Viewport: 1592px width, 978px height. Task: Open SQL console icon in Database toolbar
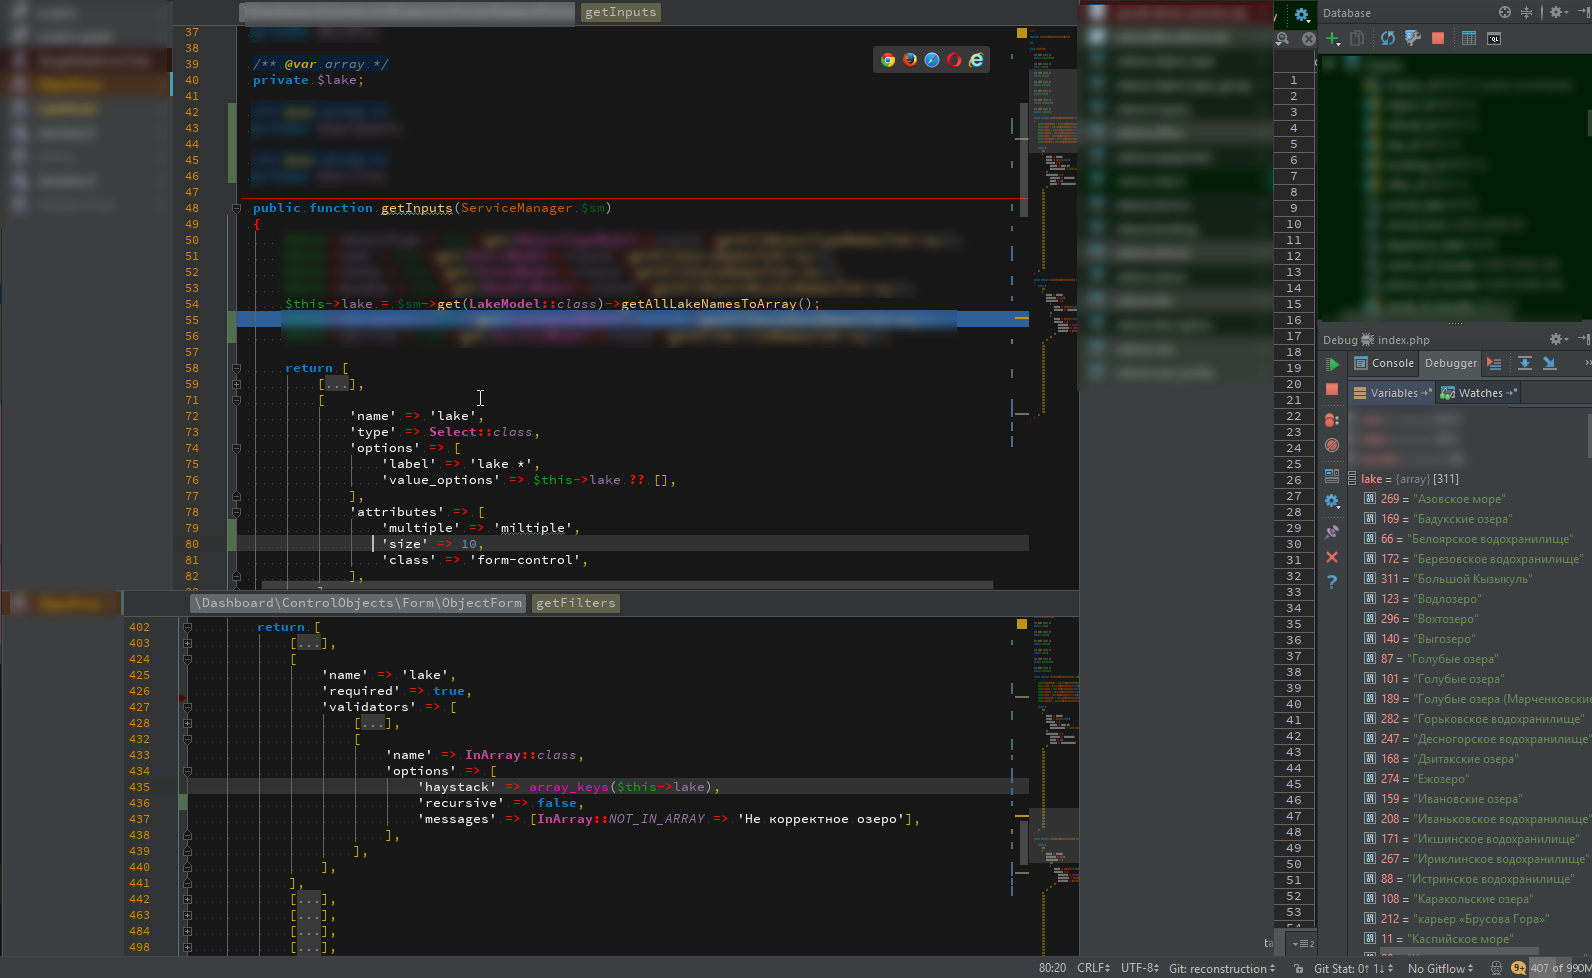click(x=1494, y=38)
